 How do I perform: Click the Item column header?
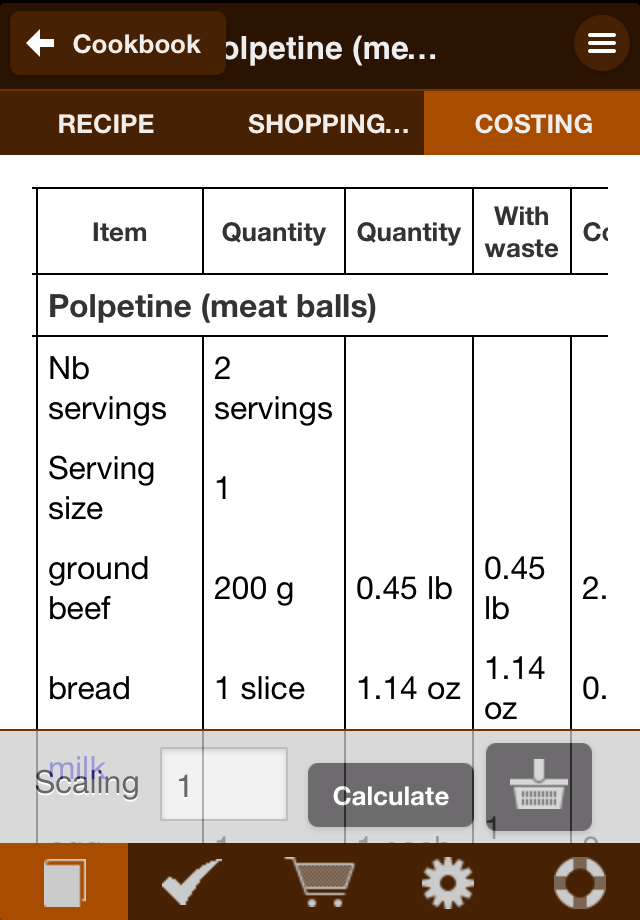[120, 232]
